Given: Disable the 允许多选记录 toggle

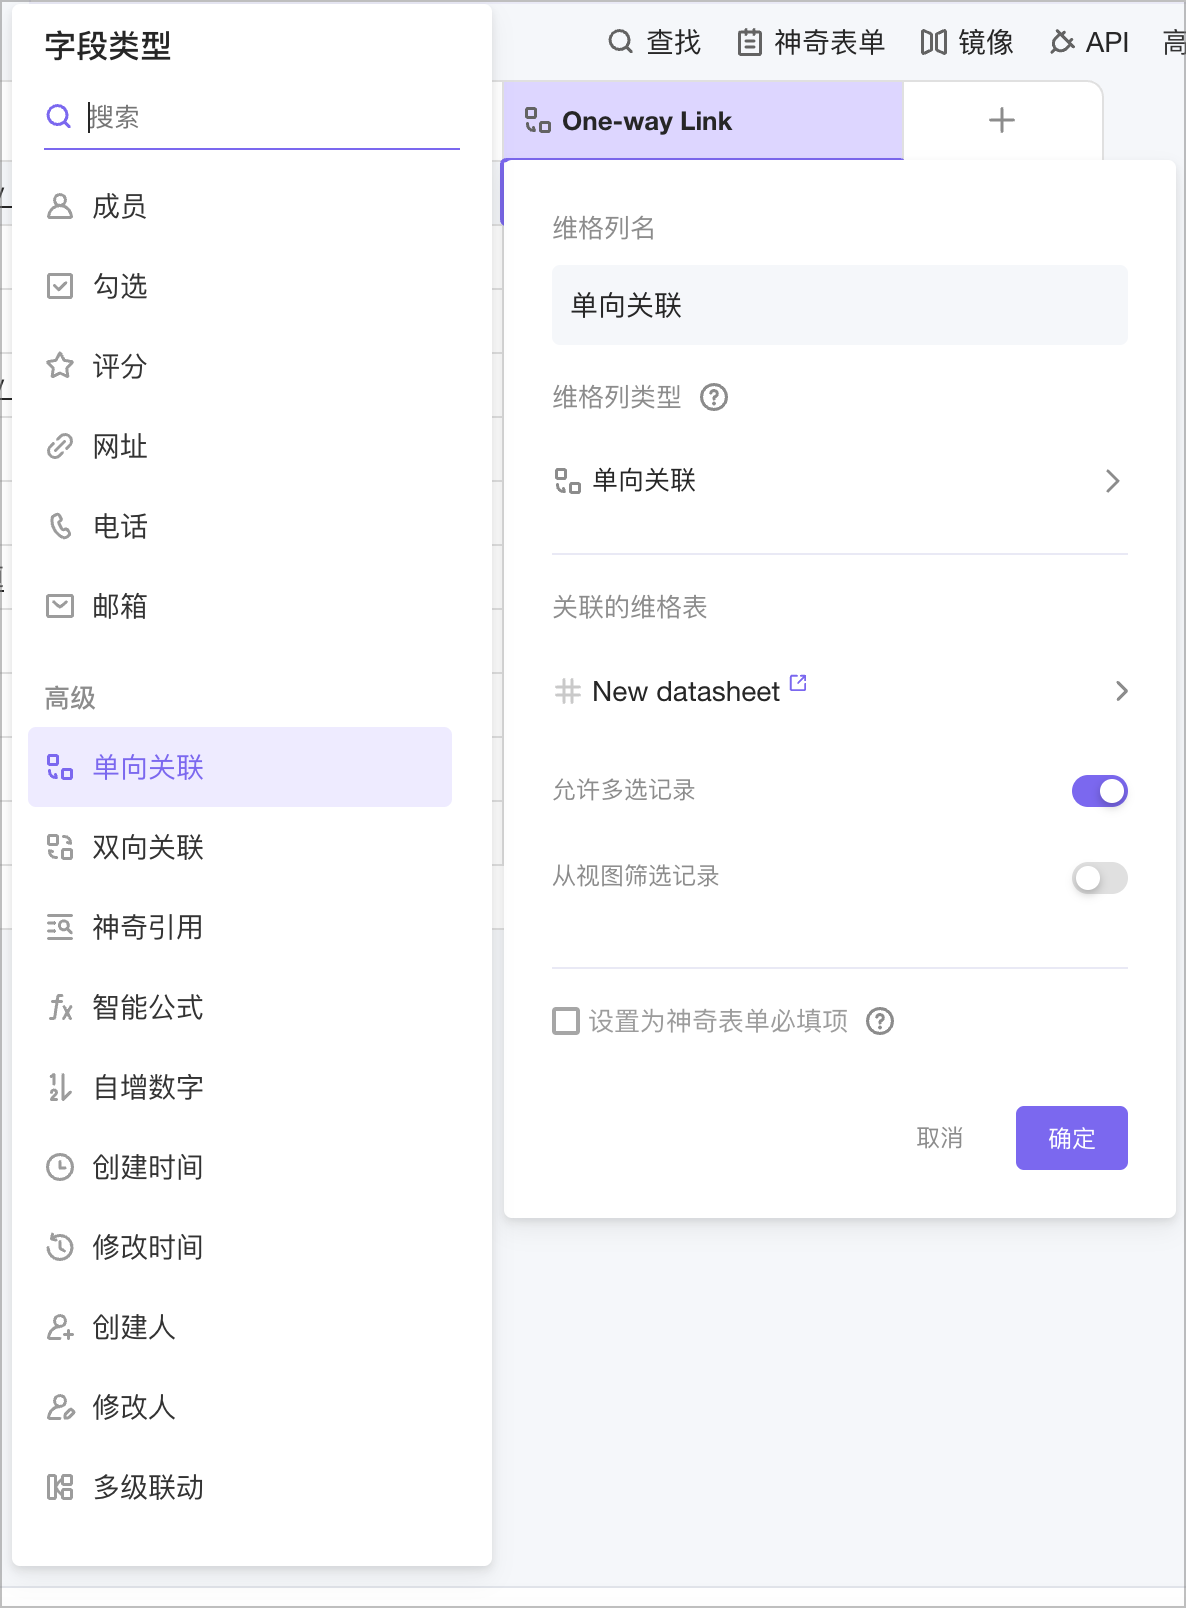Looking at the screenshot, I should (1099, 791).
